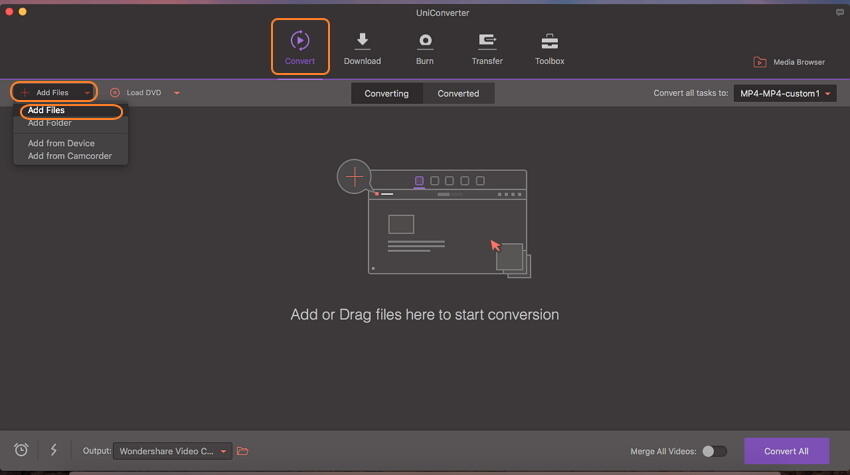Image resolution: width=850 pixels, height=475 pixels.
Task: Click the lightning high-speed conversion icon
Action: [54, 450]
